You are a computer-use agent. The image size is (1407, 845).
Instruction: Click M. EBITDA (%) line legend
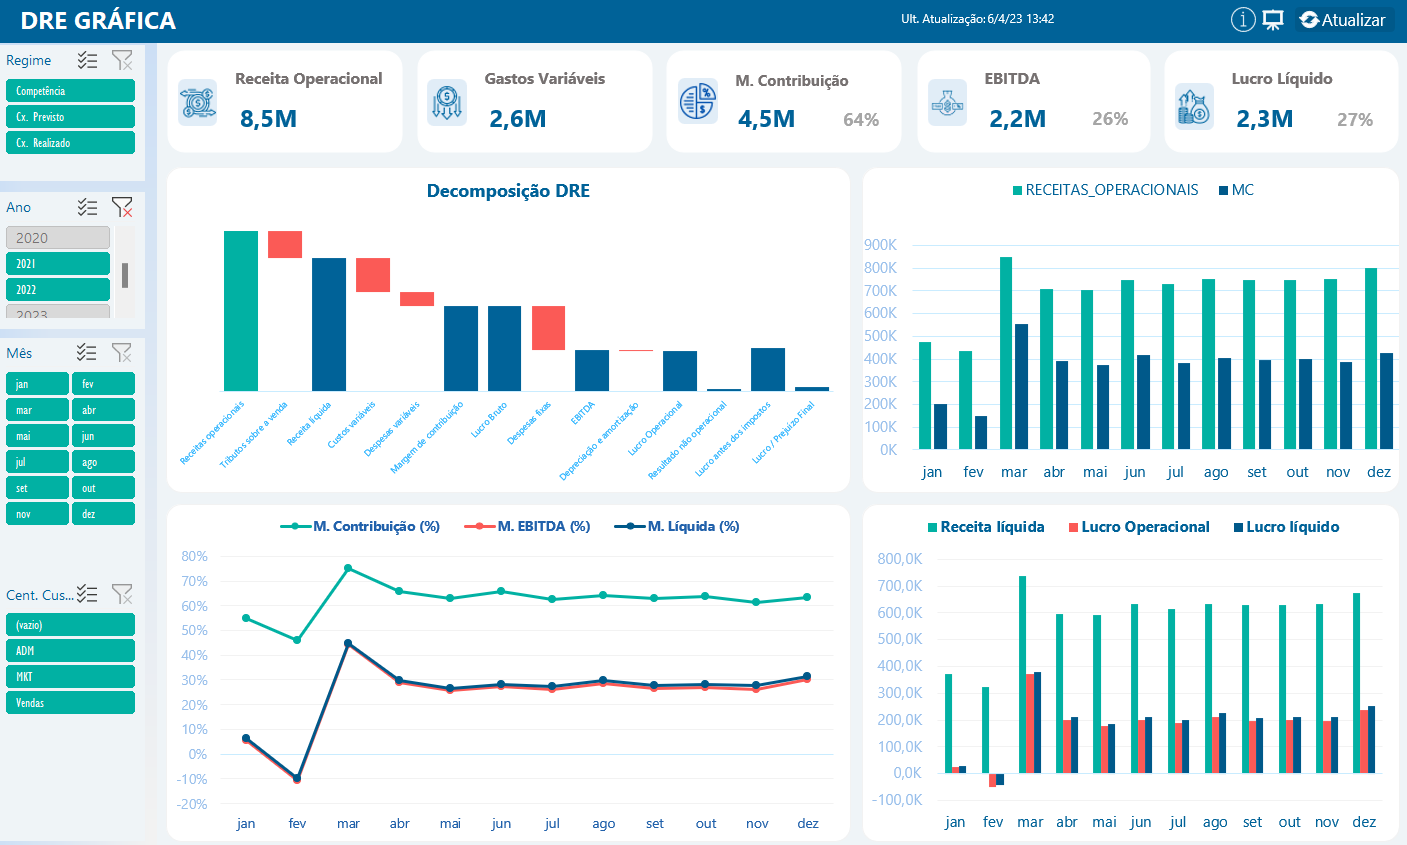[x=528, y=526]
